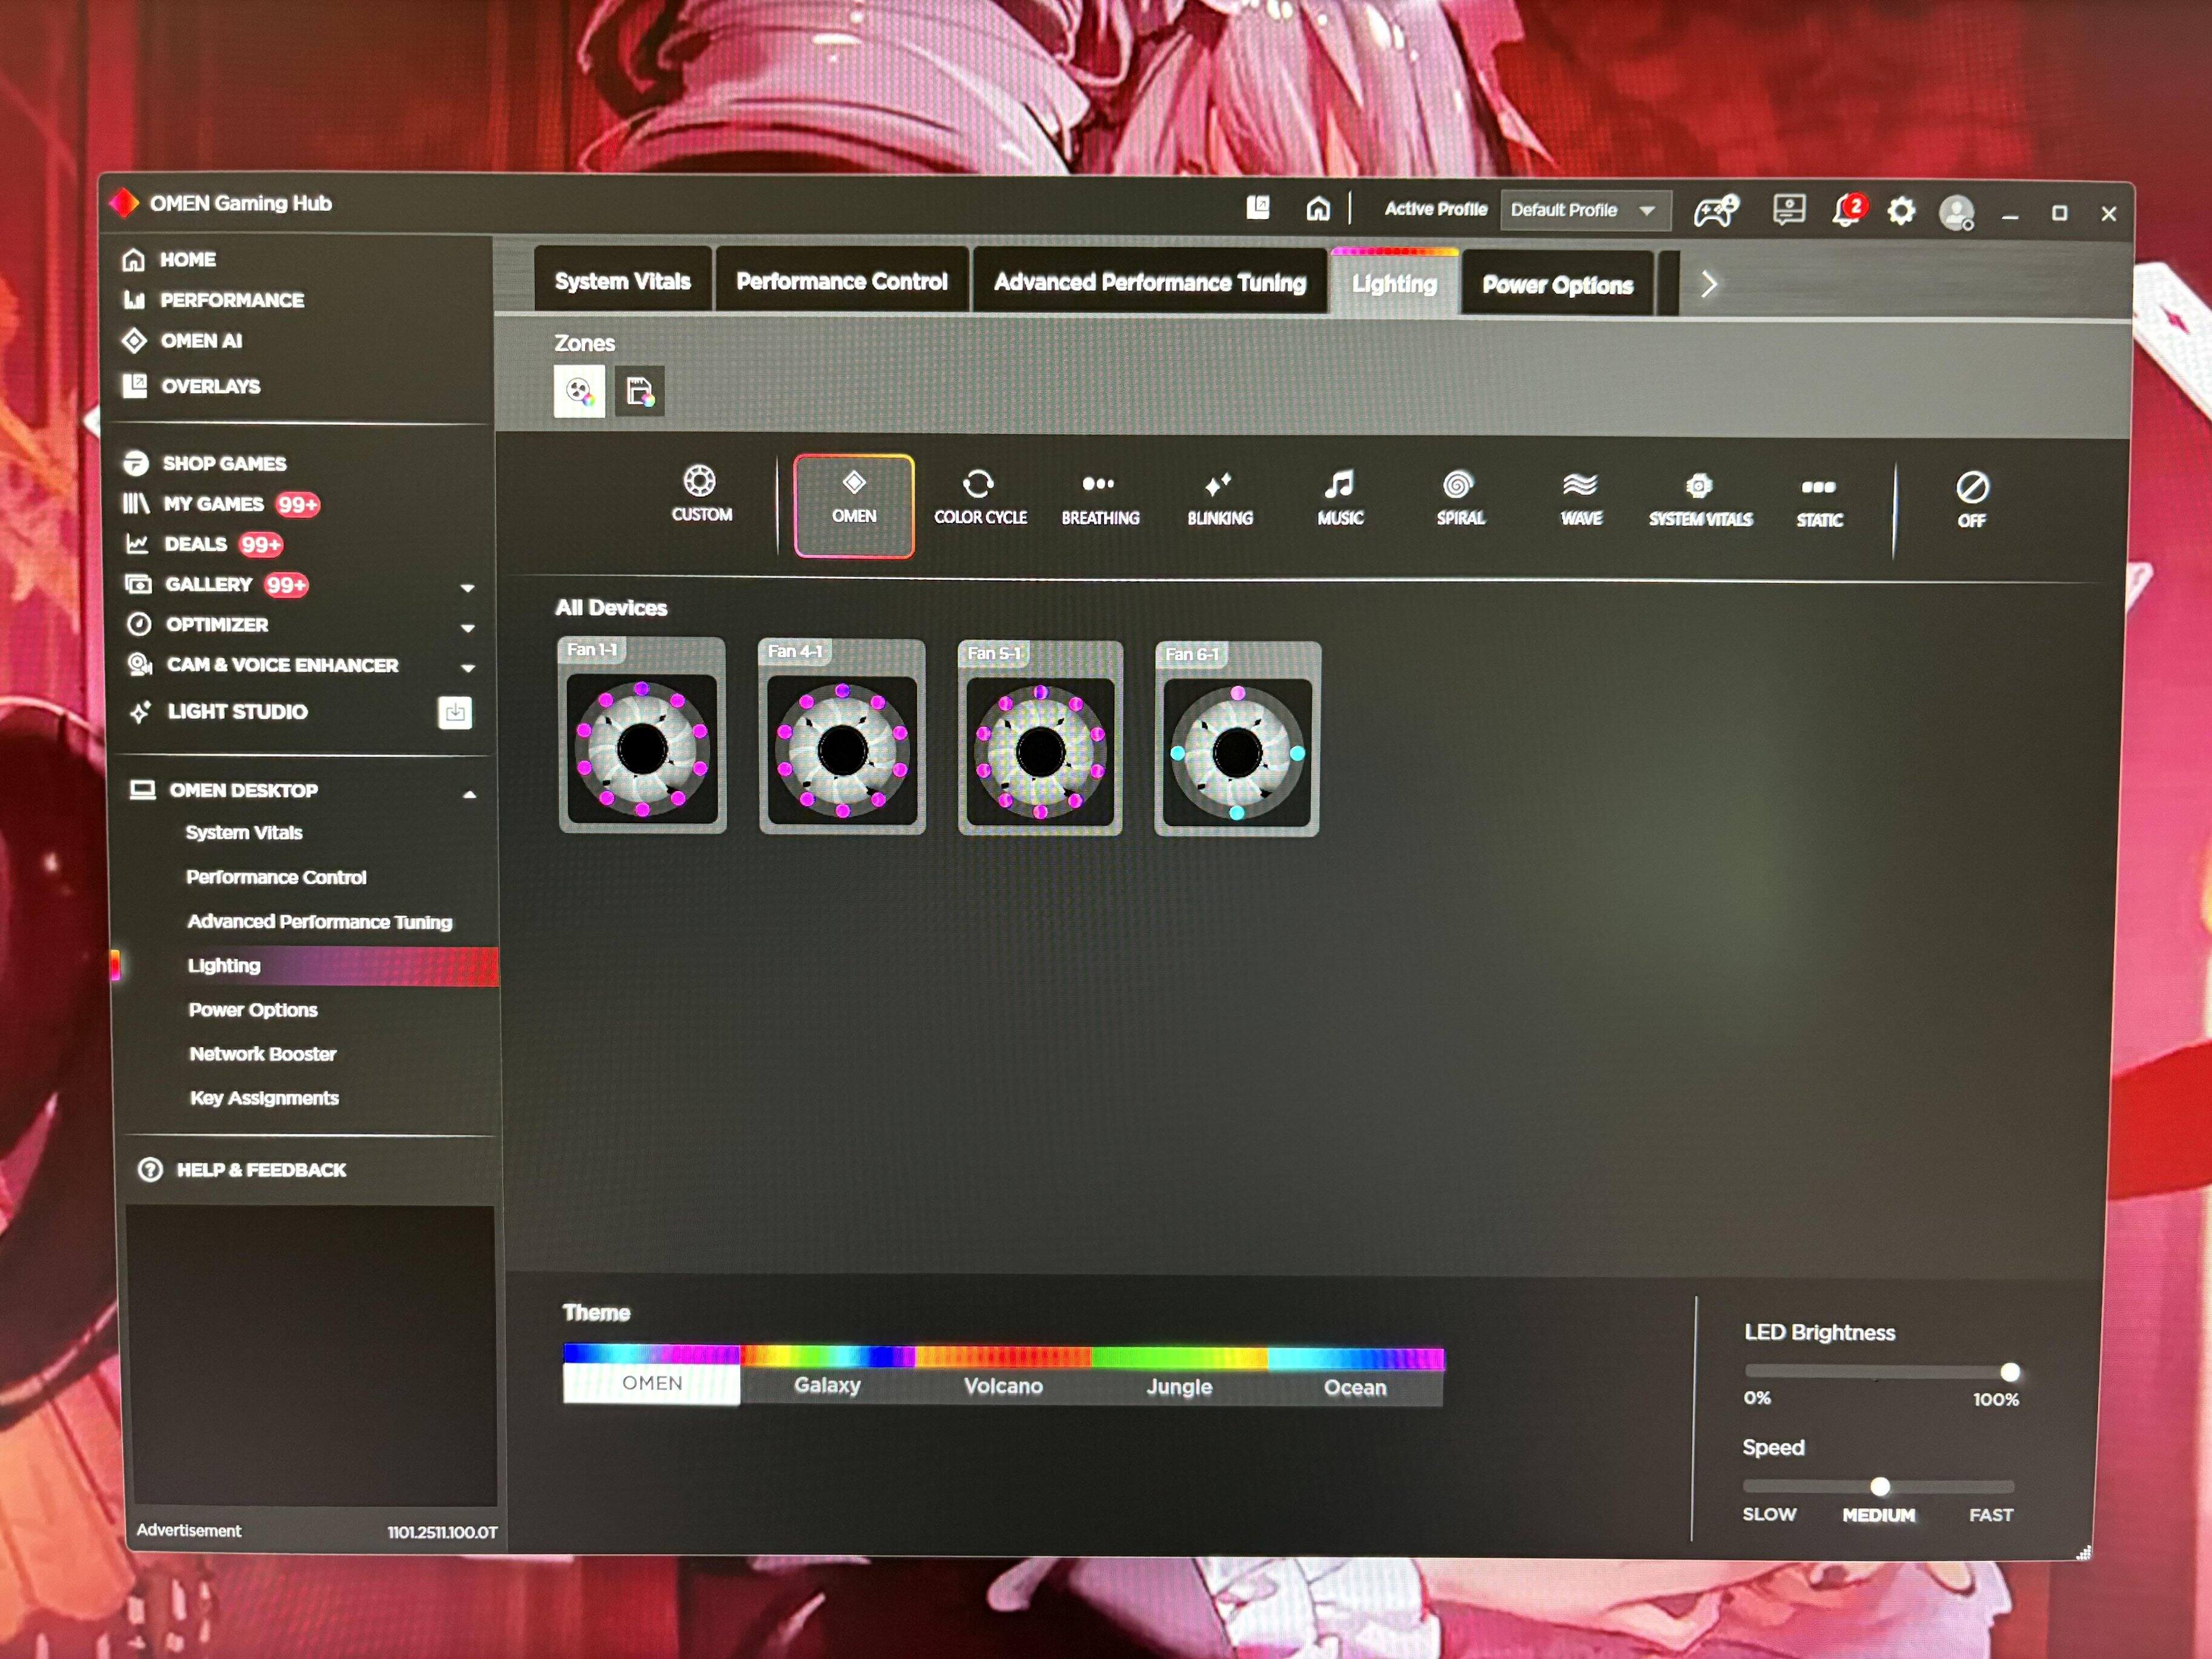This screenshot has width=2212, height=1659.
Task: Open System Vitals under OMEN Desktop
Action: coord(244,833)
